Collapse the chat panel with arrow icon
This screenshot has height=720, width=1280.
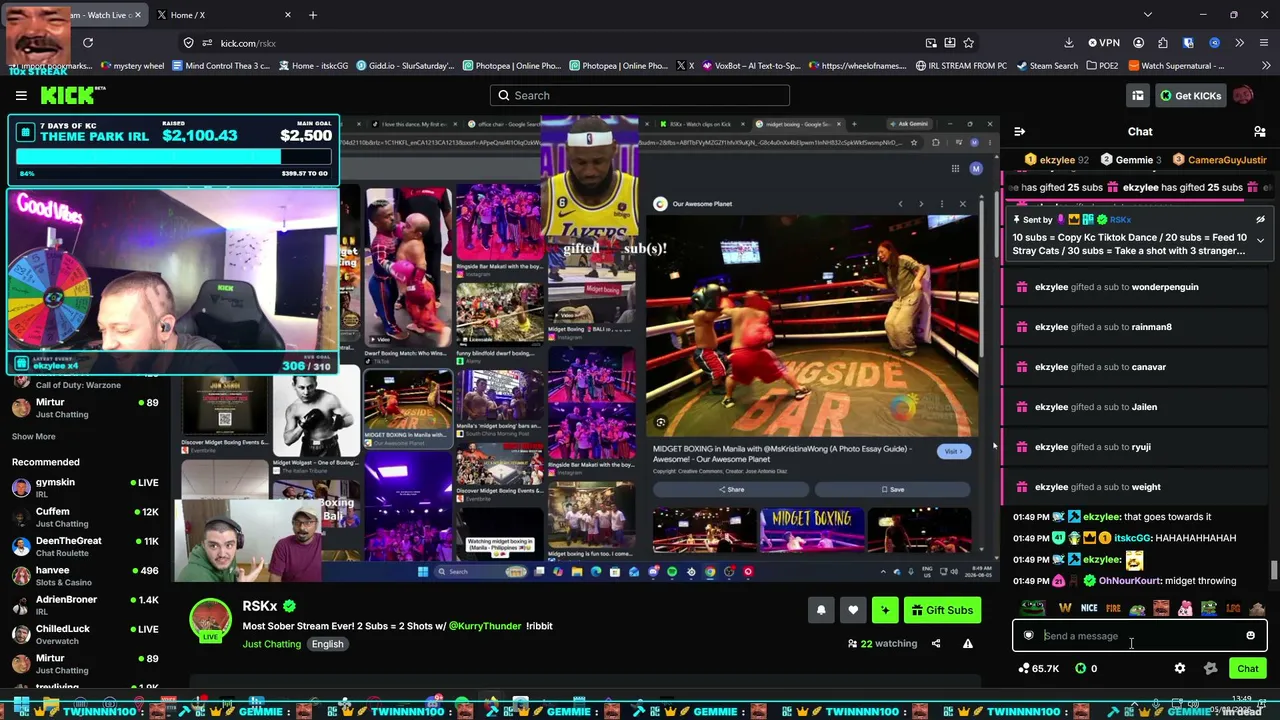click(x=1019, y=131)
